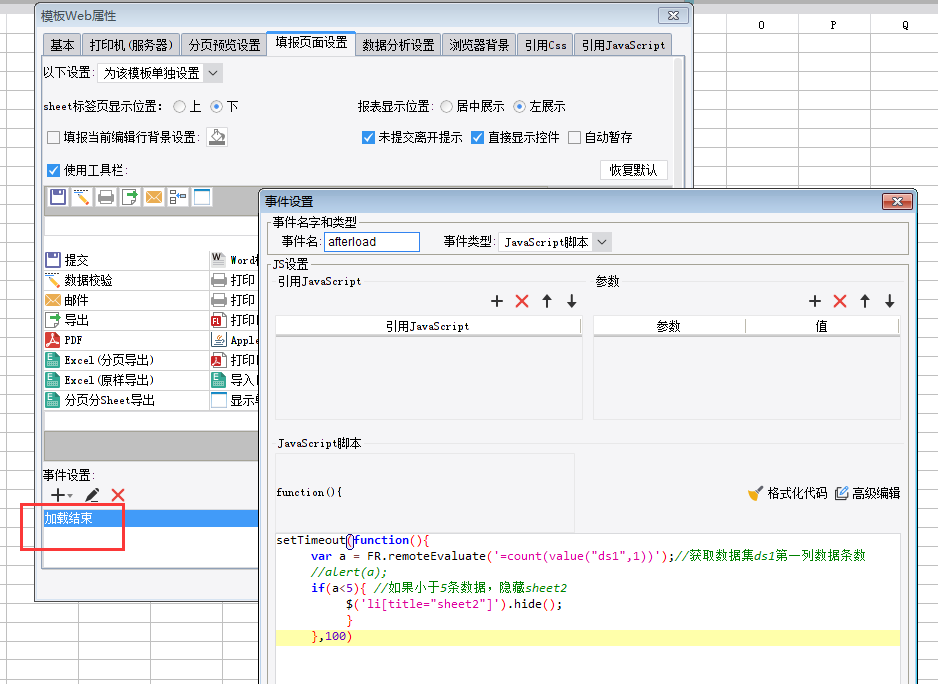Switch to the 数据分析设置 tab

pyautogui.click(x=398, y=45)
